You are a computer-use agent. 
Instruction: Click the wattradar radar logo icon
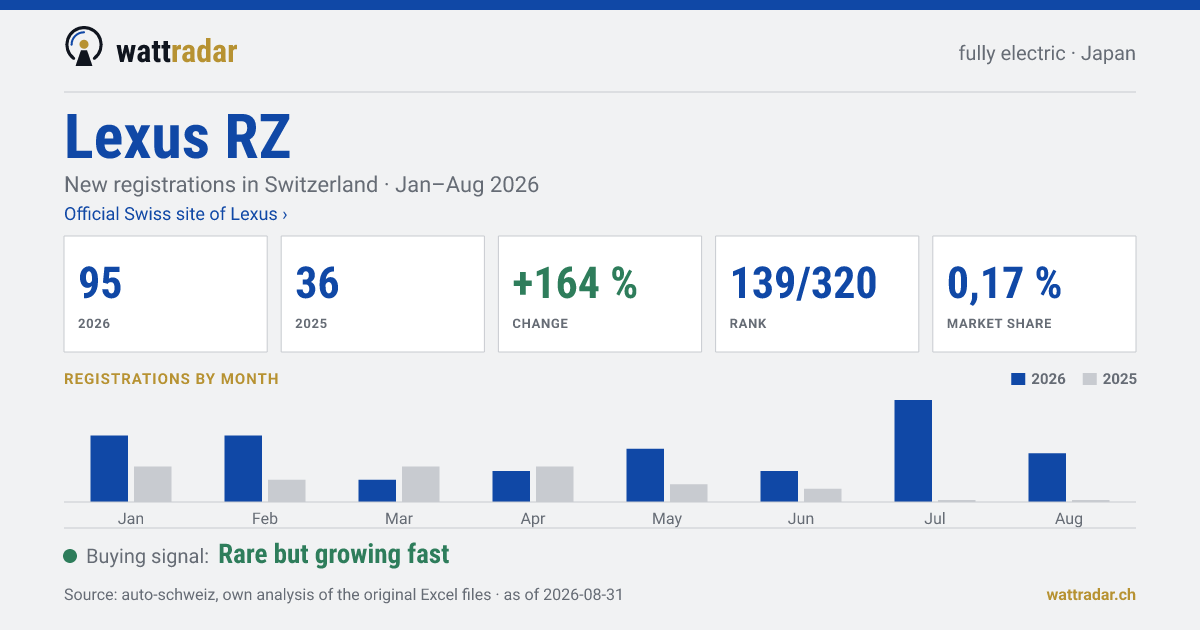pos(83,47)
